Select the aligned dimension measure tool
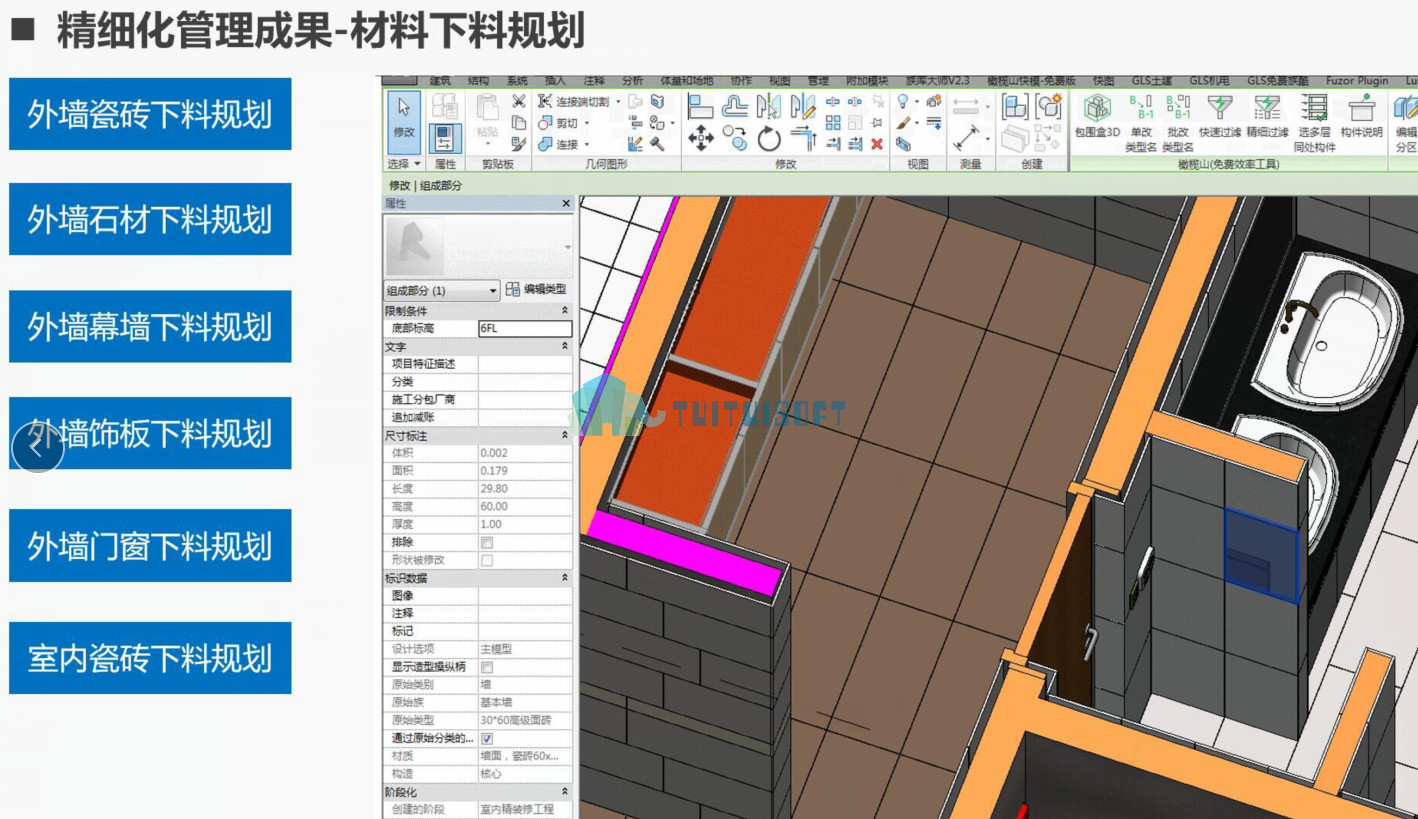Viewport: 1418px width, 819px height. coord(964,138)
